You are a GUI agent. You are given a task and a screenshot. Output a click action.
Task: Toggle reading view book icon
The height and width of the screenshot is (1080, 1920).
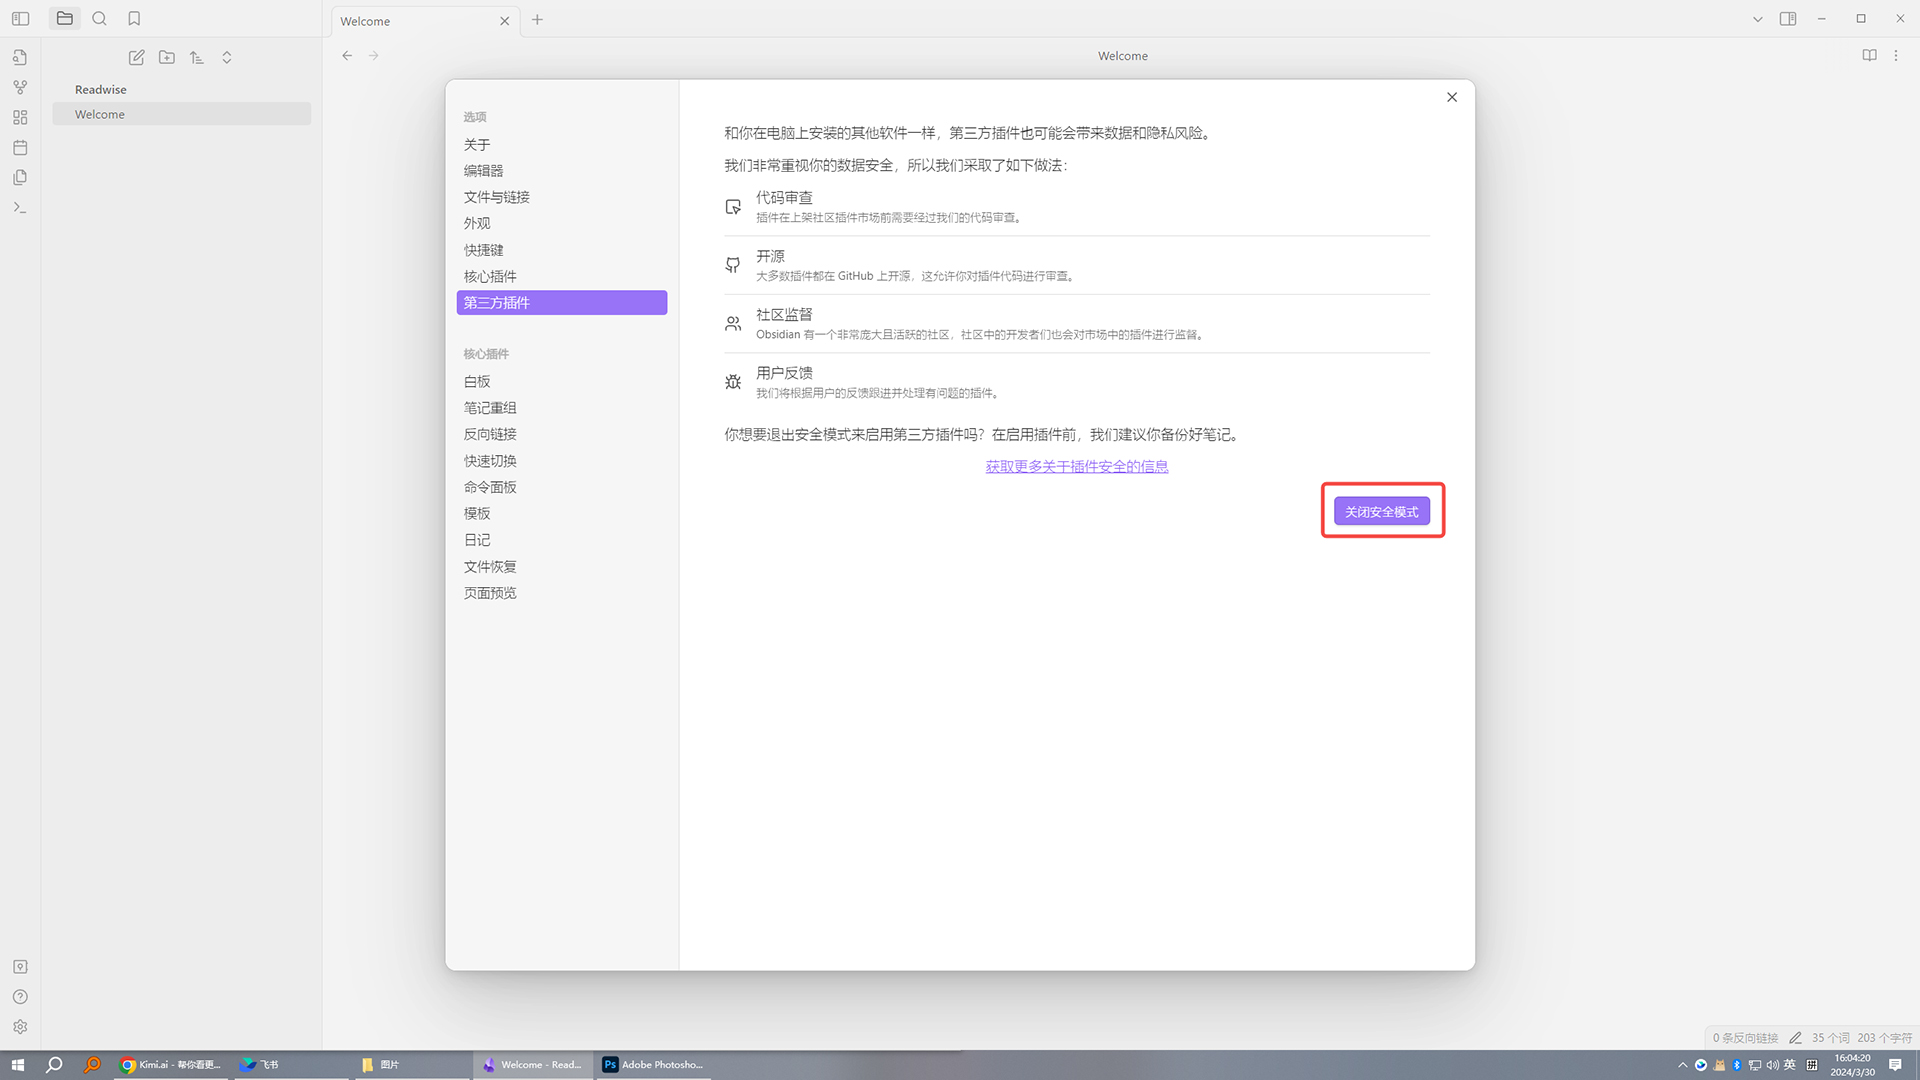[1869, 56]
